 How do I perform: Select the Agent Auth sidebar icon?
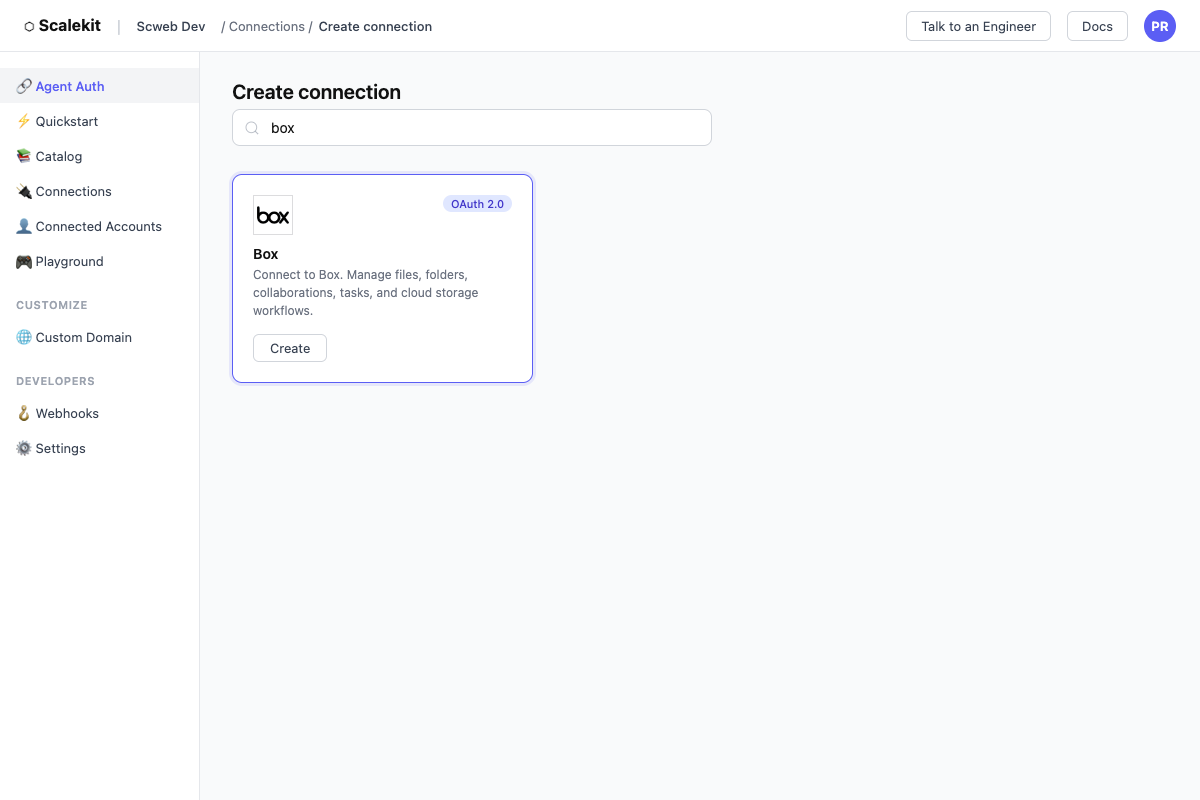22,86
